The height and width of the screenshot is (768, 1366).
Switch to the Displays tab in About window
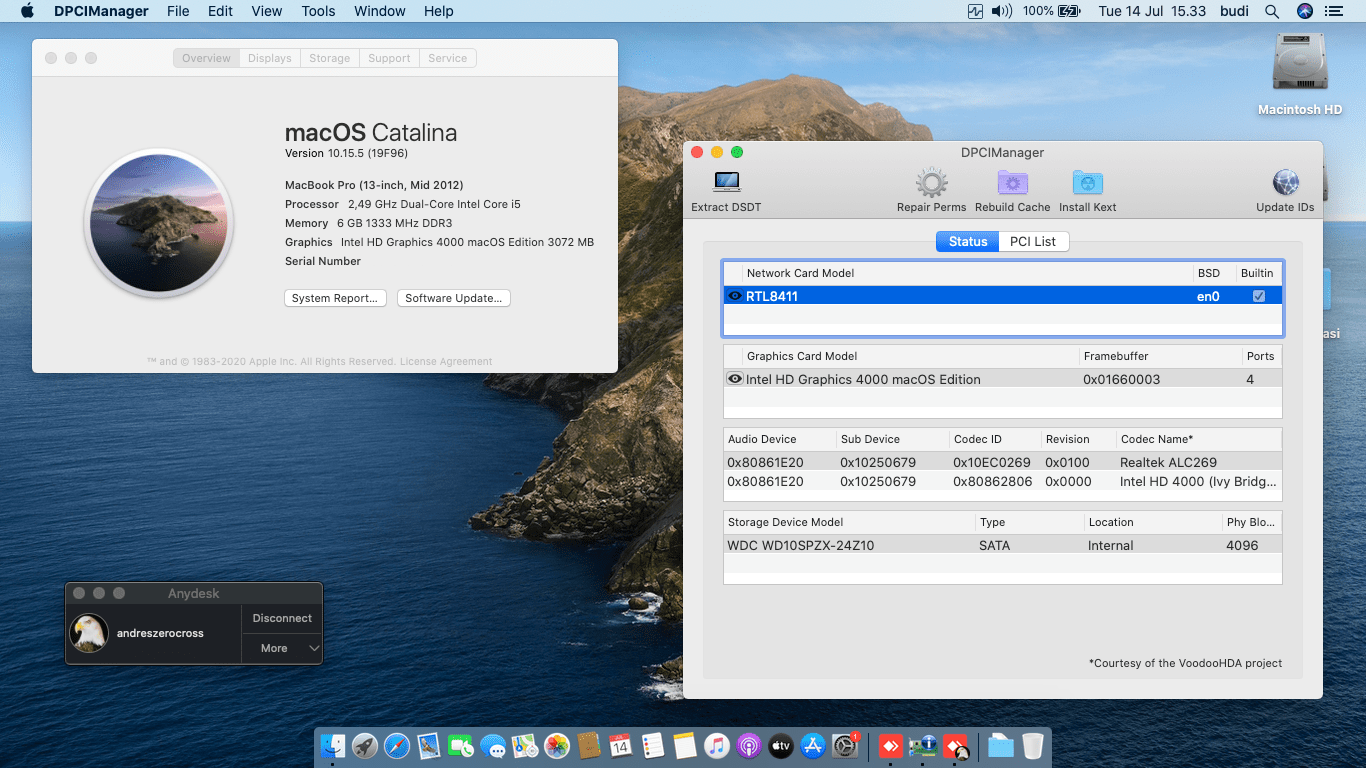pos(269,58)
